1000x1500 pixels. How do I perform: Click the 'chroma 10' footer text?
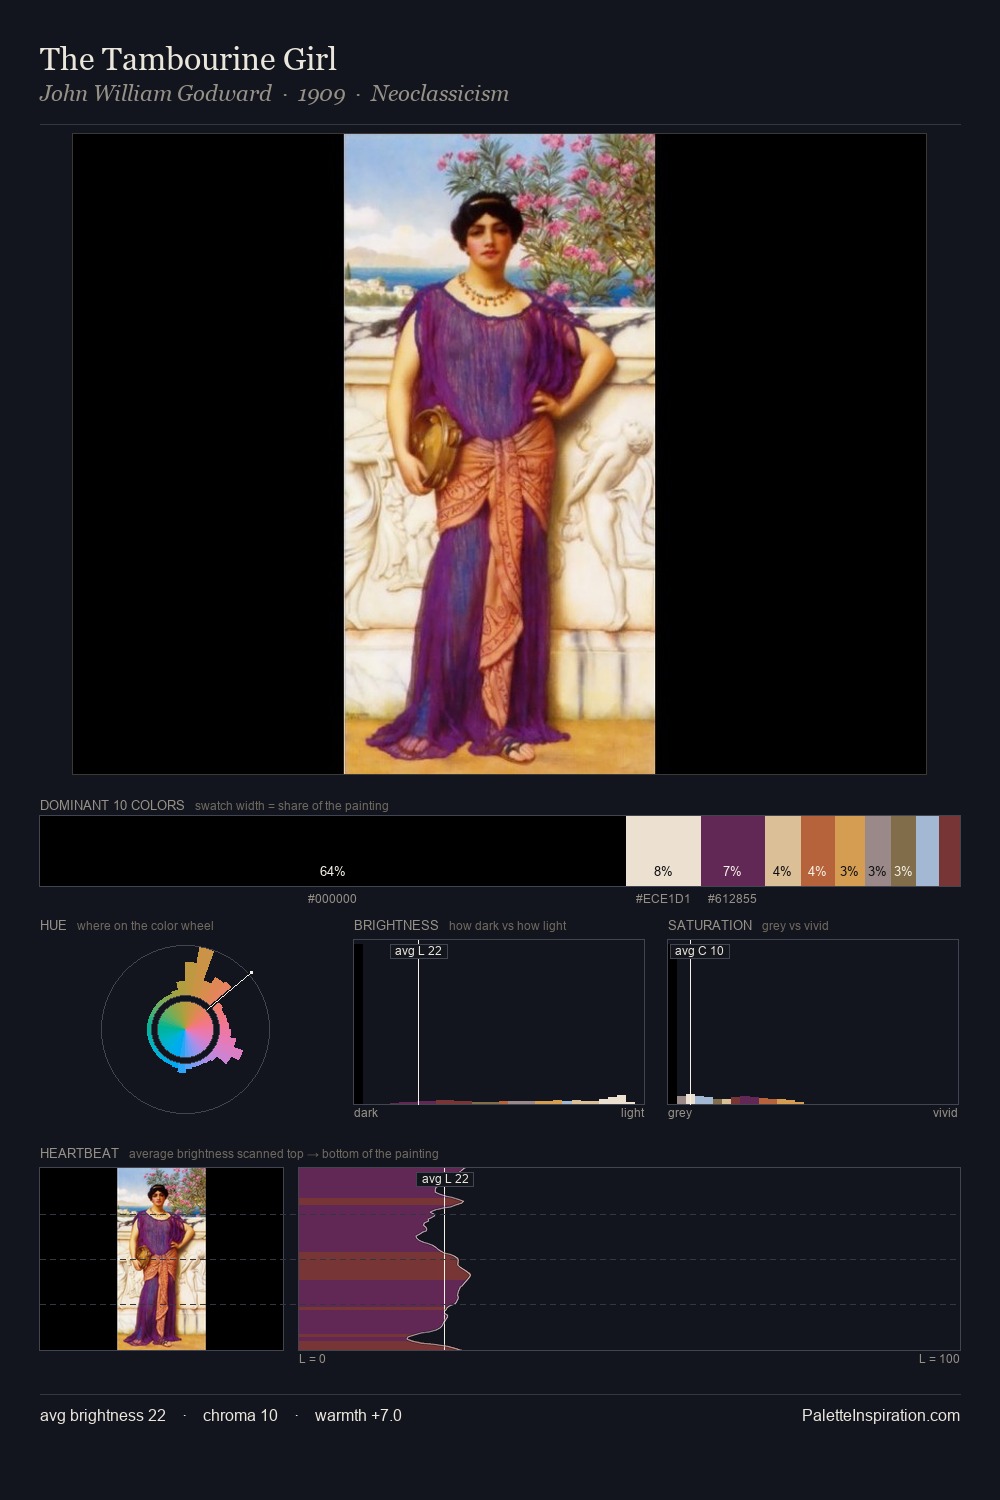(240, 1415)
